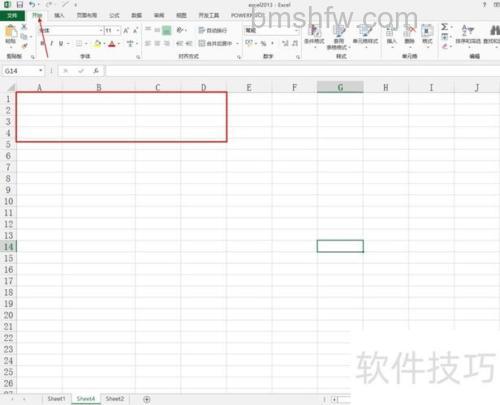
Task: Toggle align text left
Action: 148,43
